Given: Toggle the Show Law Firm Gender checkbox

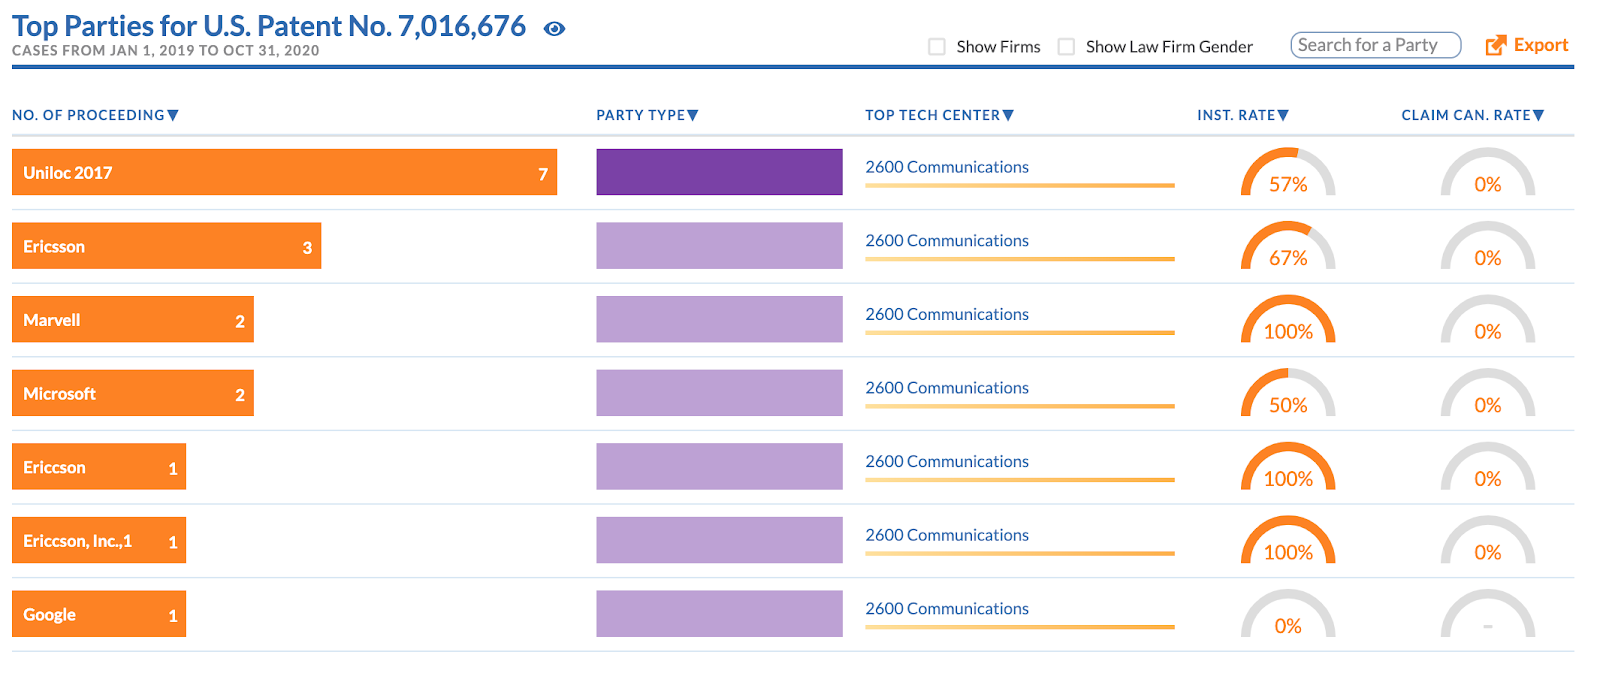Looking at the screenshot, I should coord(1067,47).
